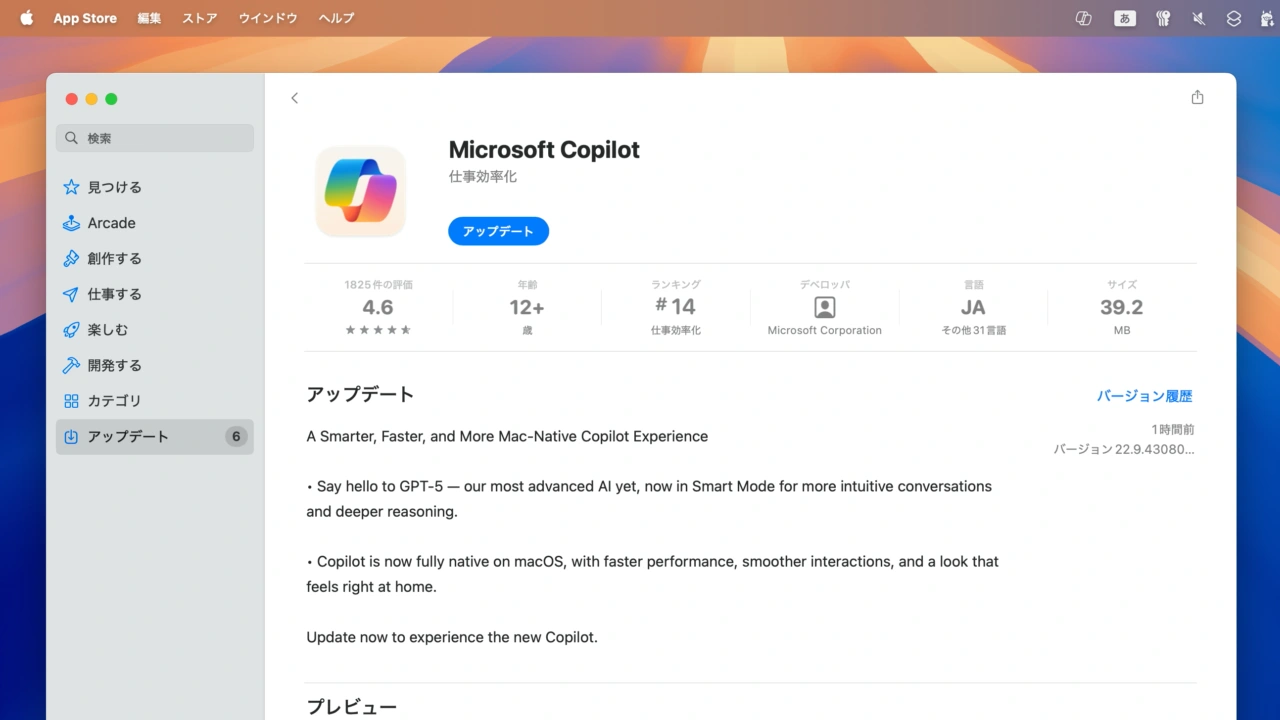The width and height of the screenshot is (1280, 720).
Task: Open the ストア (Store) menu
Action: tap(199, 18)
